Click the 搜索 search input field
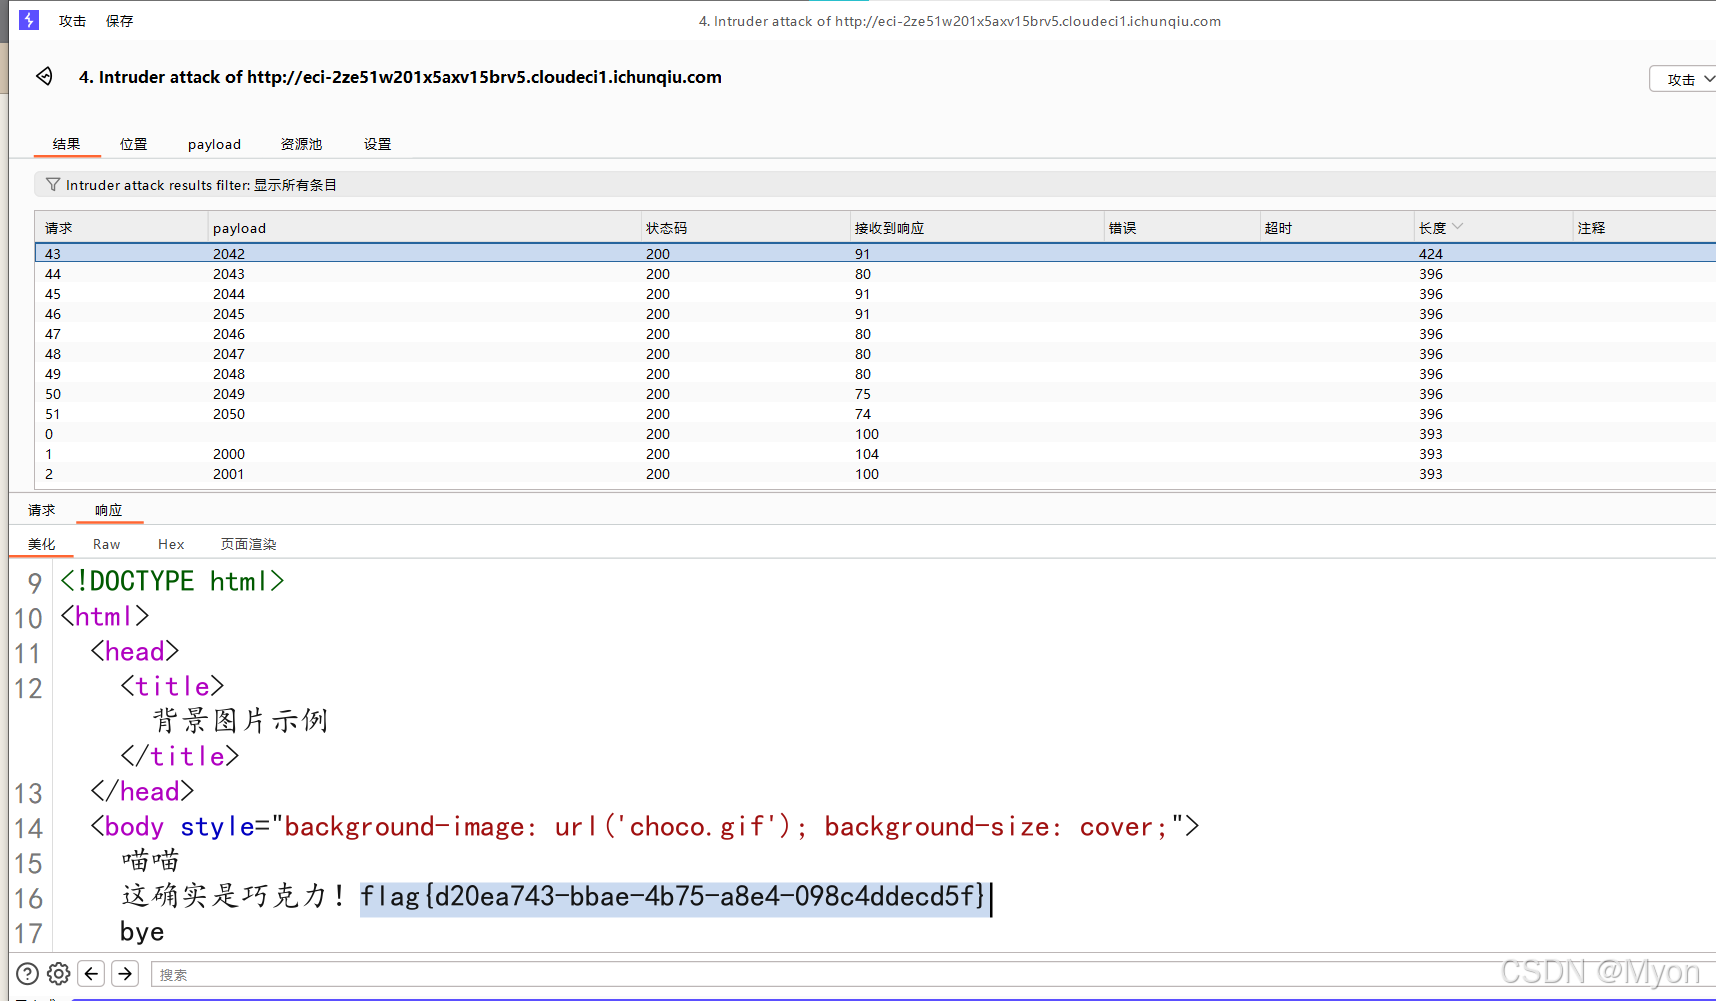This screenshot has width=1716, height=1001. (x=933, y=974)
